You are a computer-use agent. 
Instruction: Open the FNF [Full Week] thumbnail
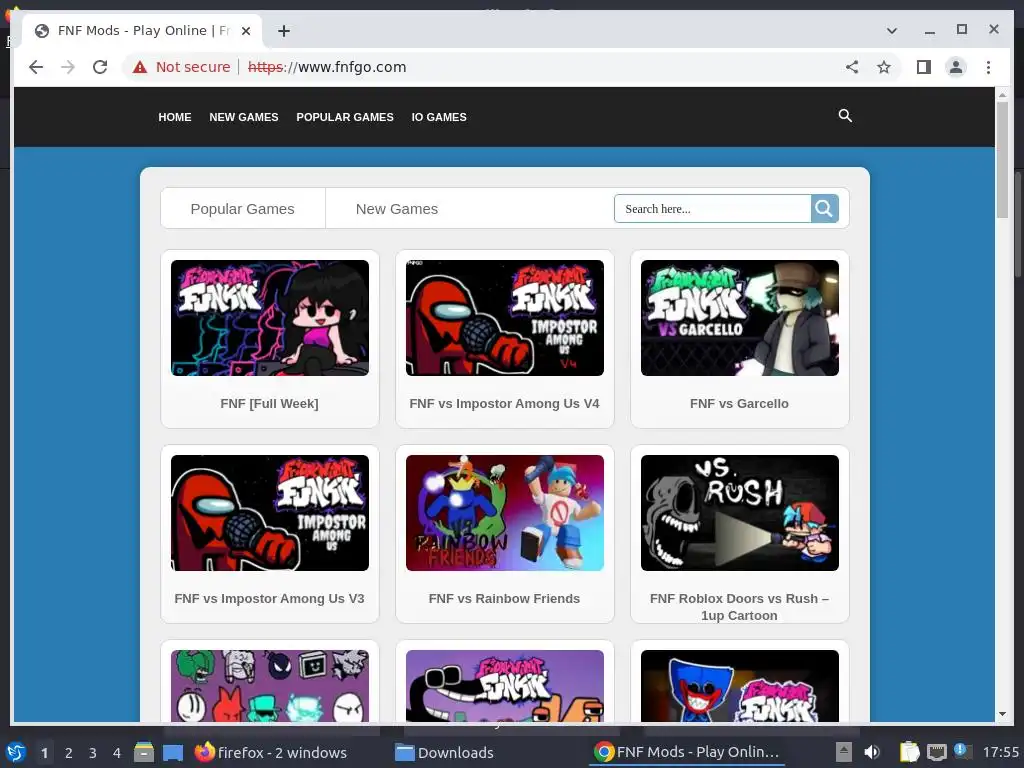tap(270, 318)
